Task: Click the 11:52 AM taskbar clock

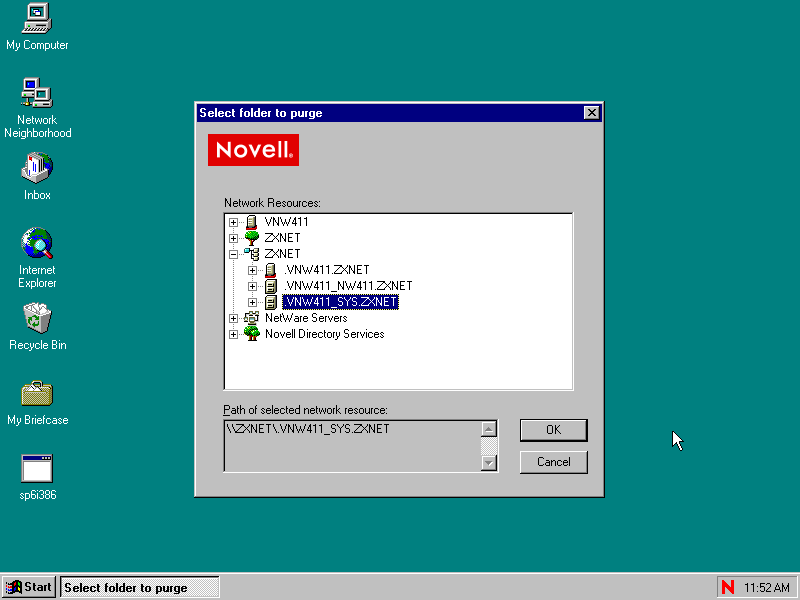Action: click(766, 587)
